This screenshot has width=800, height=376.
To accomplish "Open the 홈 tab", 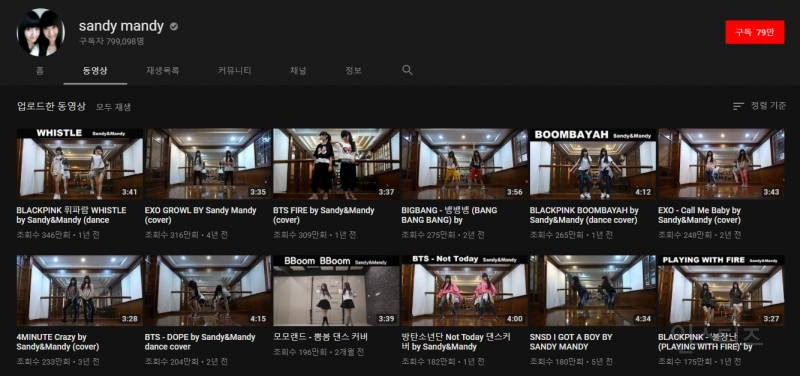I will pos(40,71).
